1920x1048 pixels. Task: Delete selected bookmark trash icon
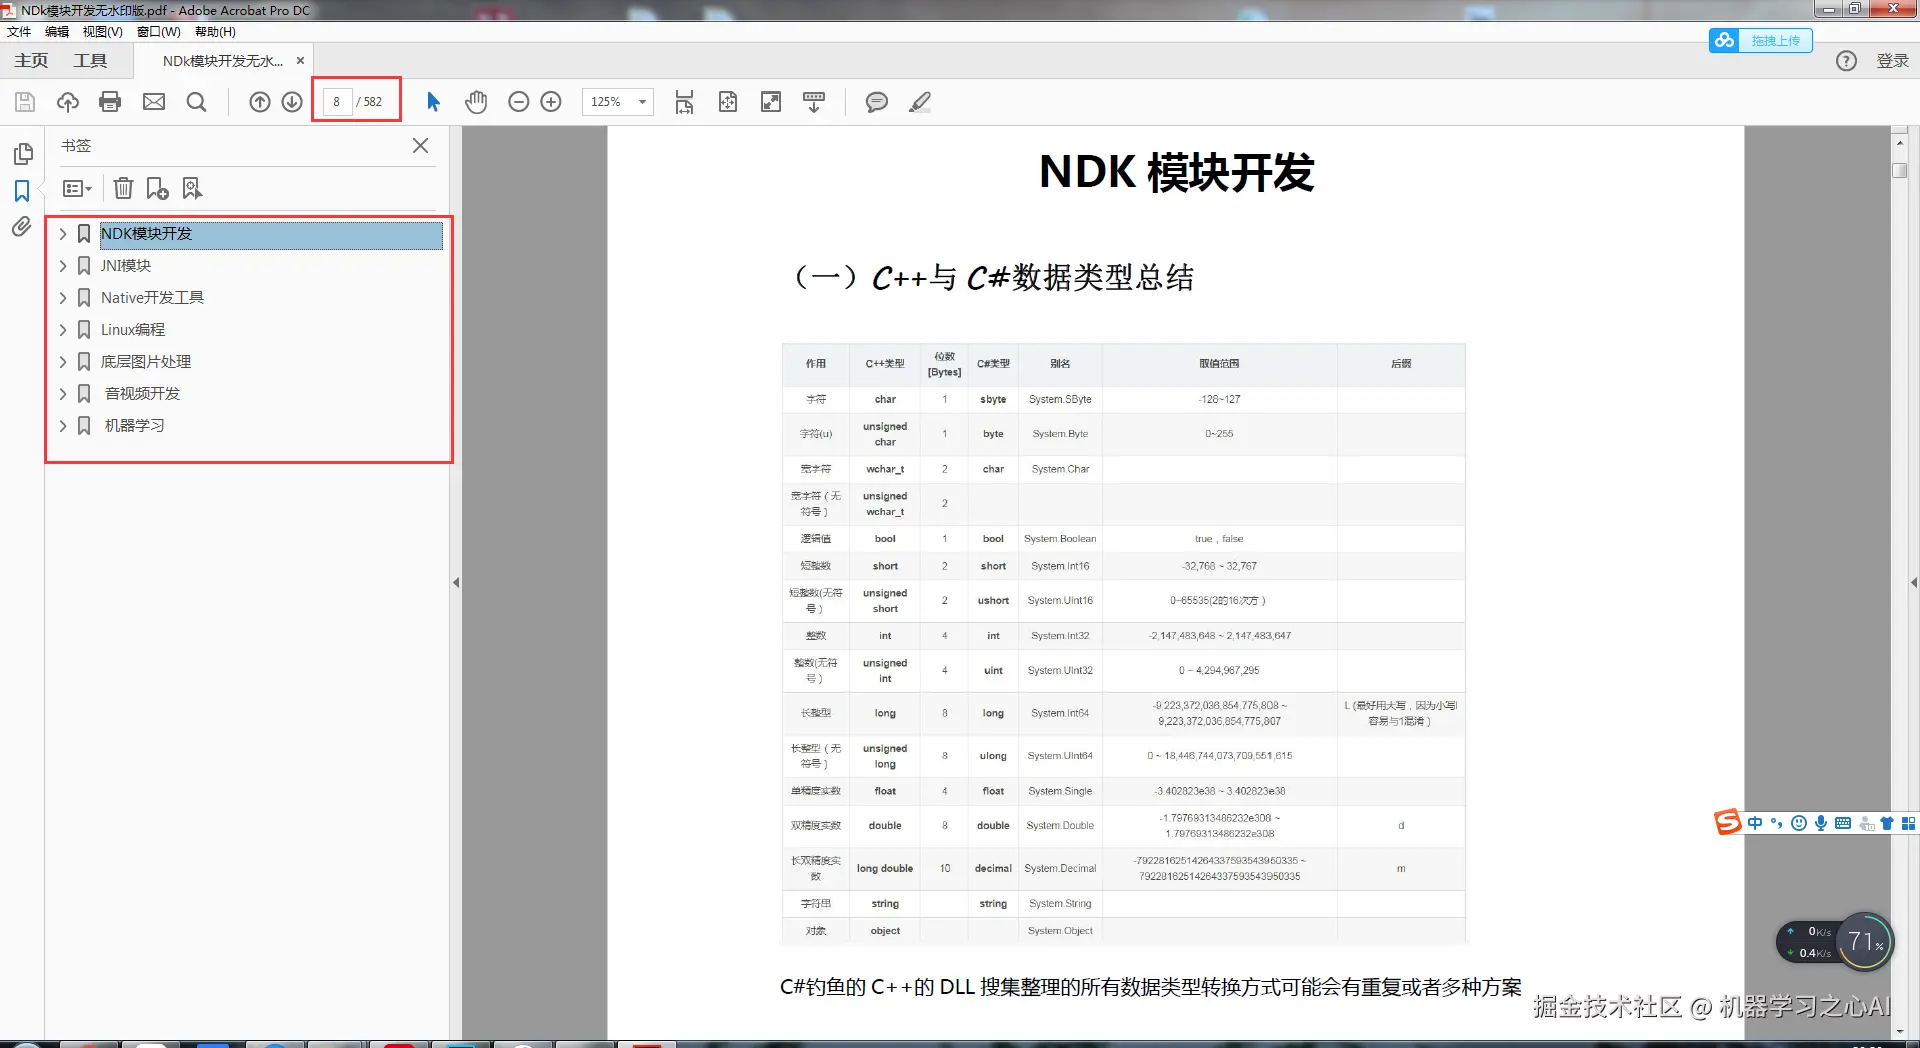[x=123, y=188]
